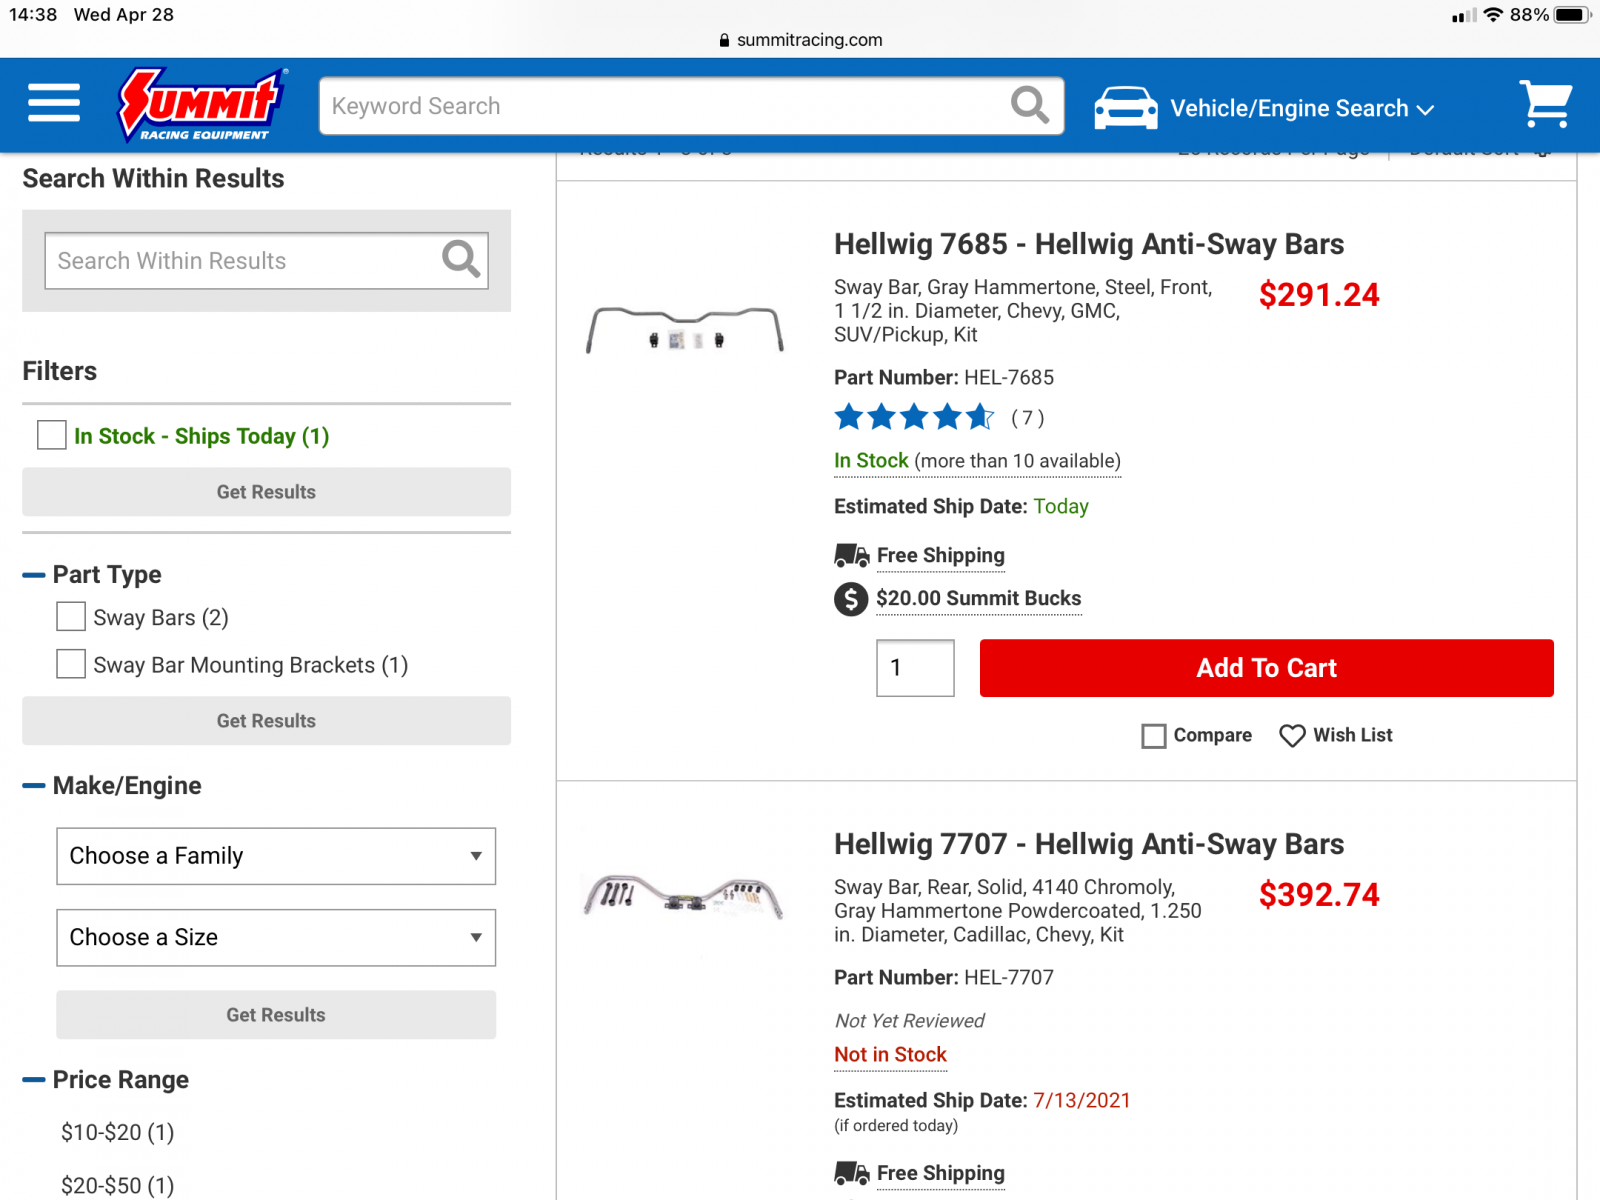The height and width of the screenshot is (1200, 1600).
Task: Click part number HEL-7707 text
Action: [x=1009, y=978]
